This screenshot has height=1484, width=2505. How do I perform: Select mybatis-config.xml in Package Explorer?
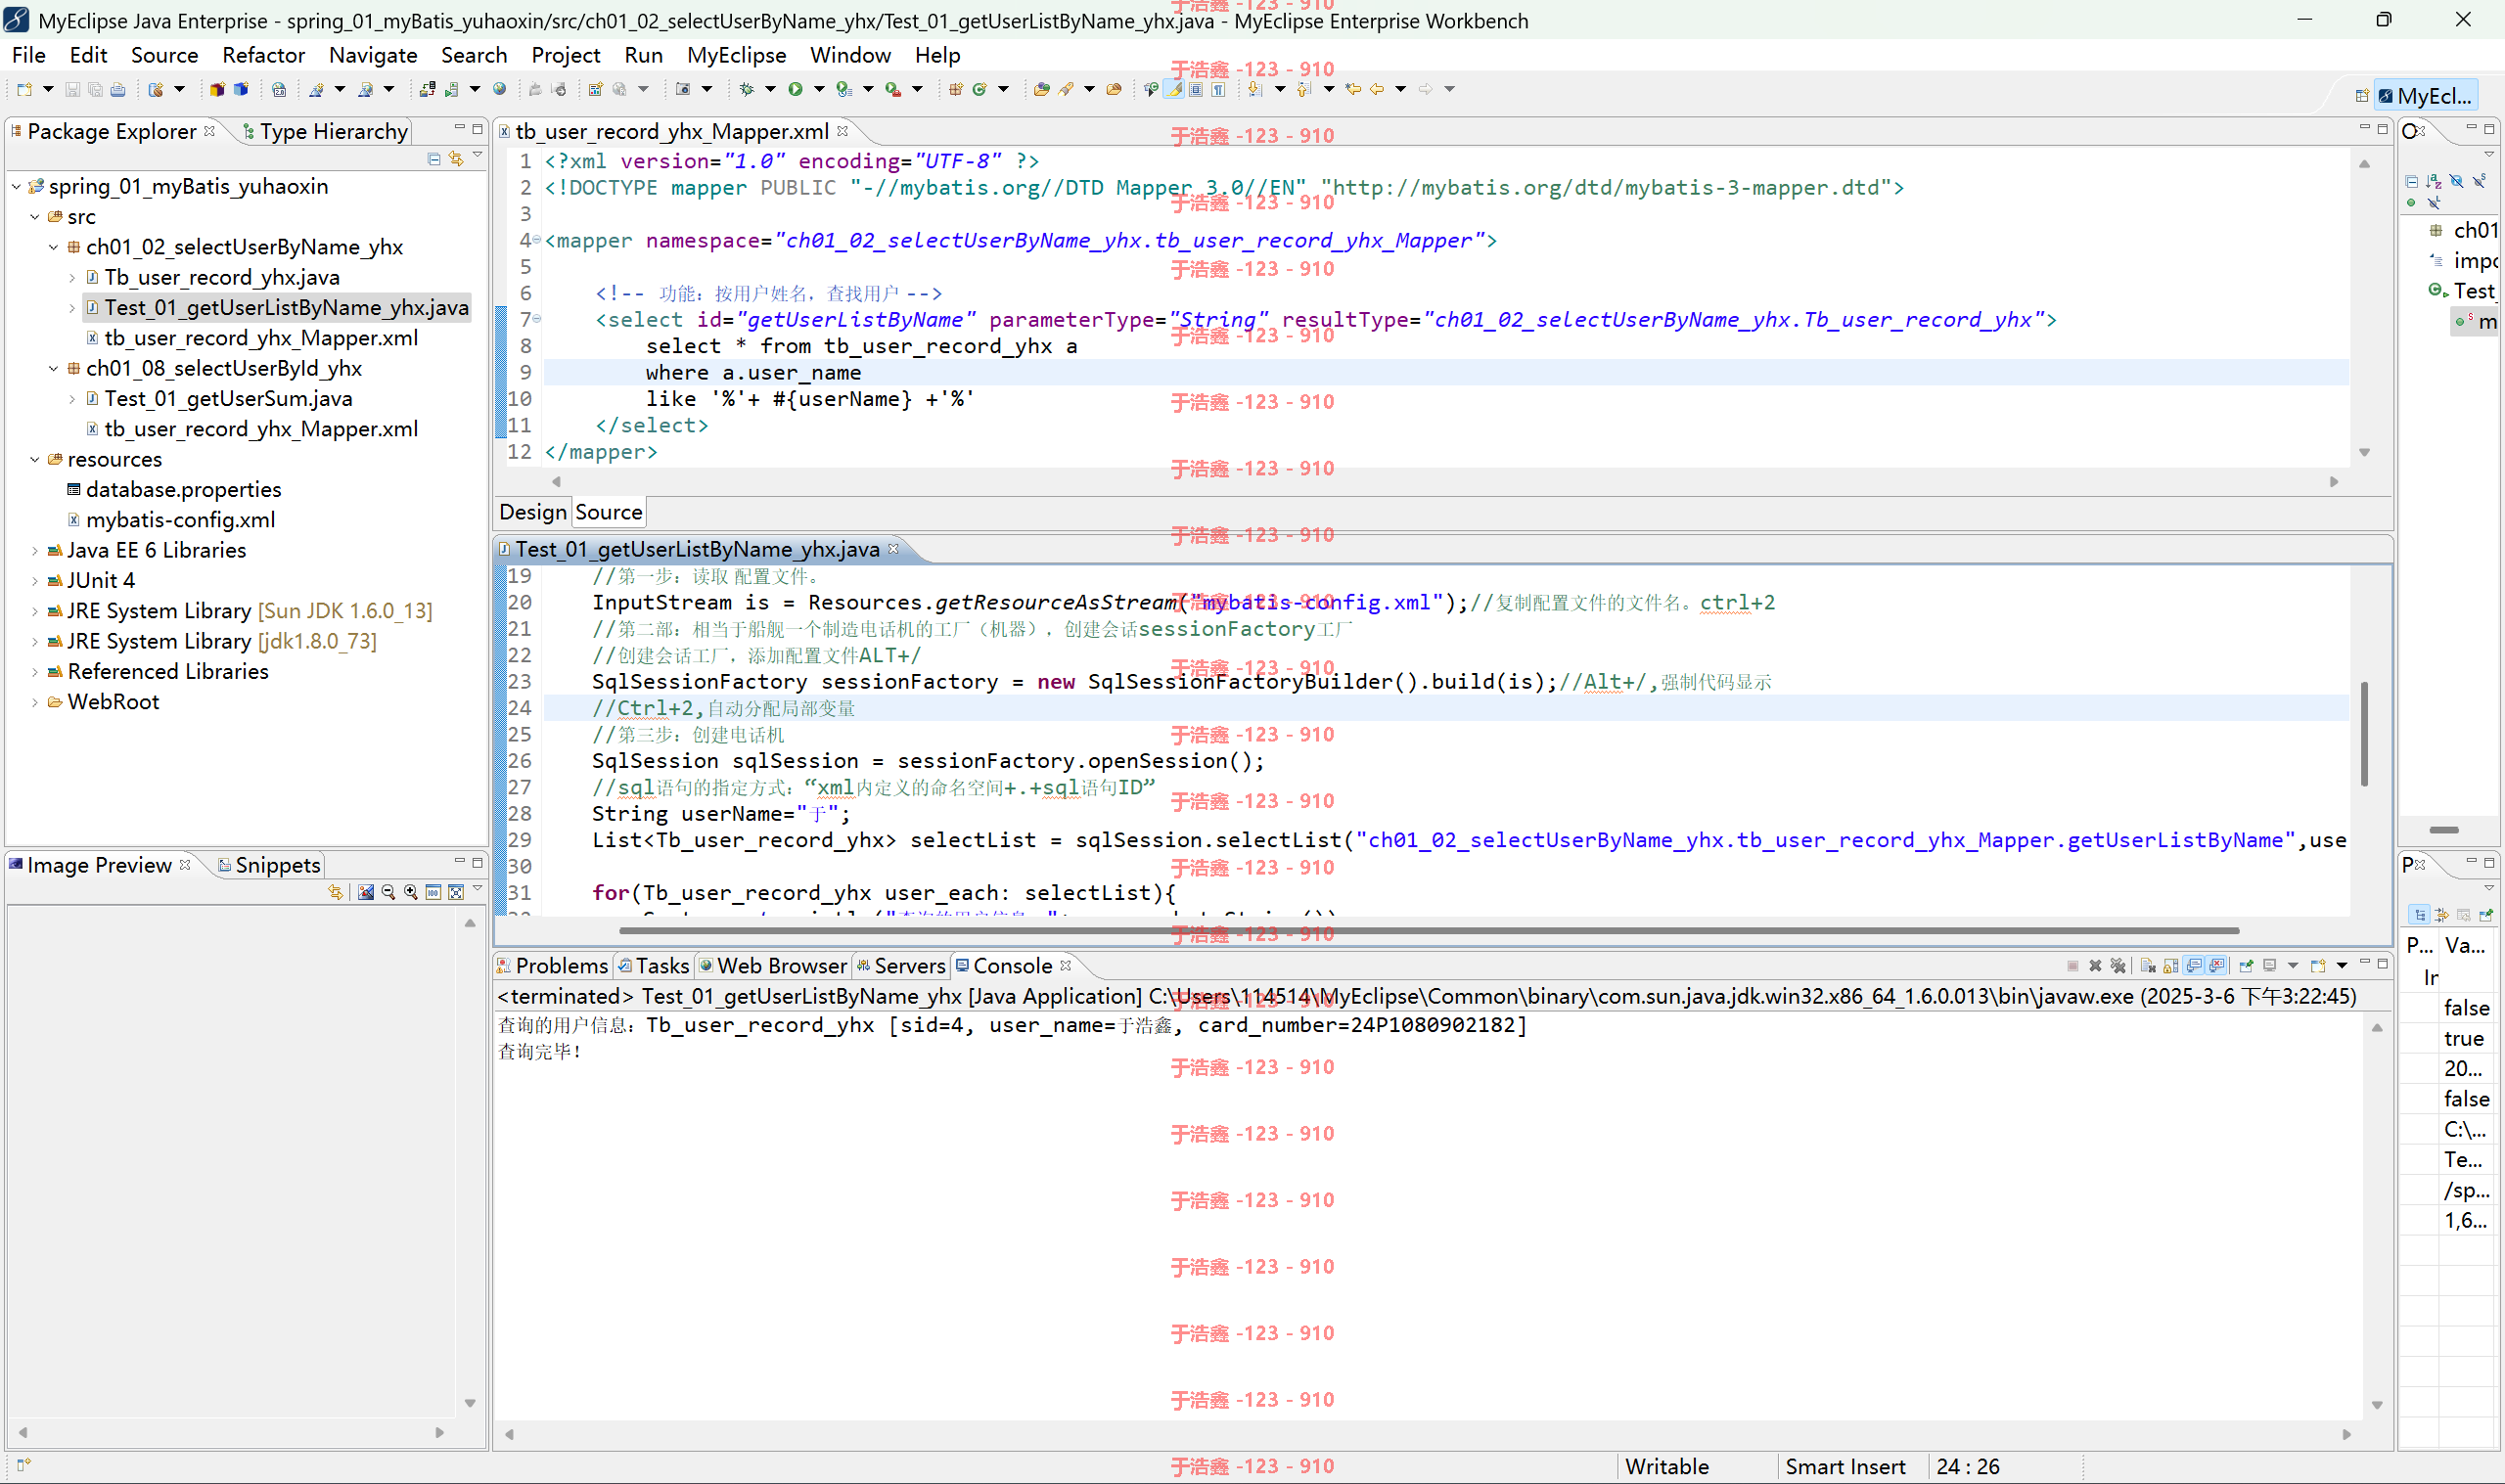180,520
